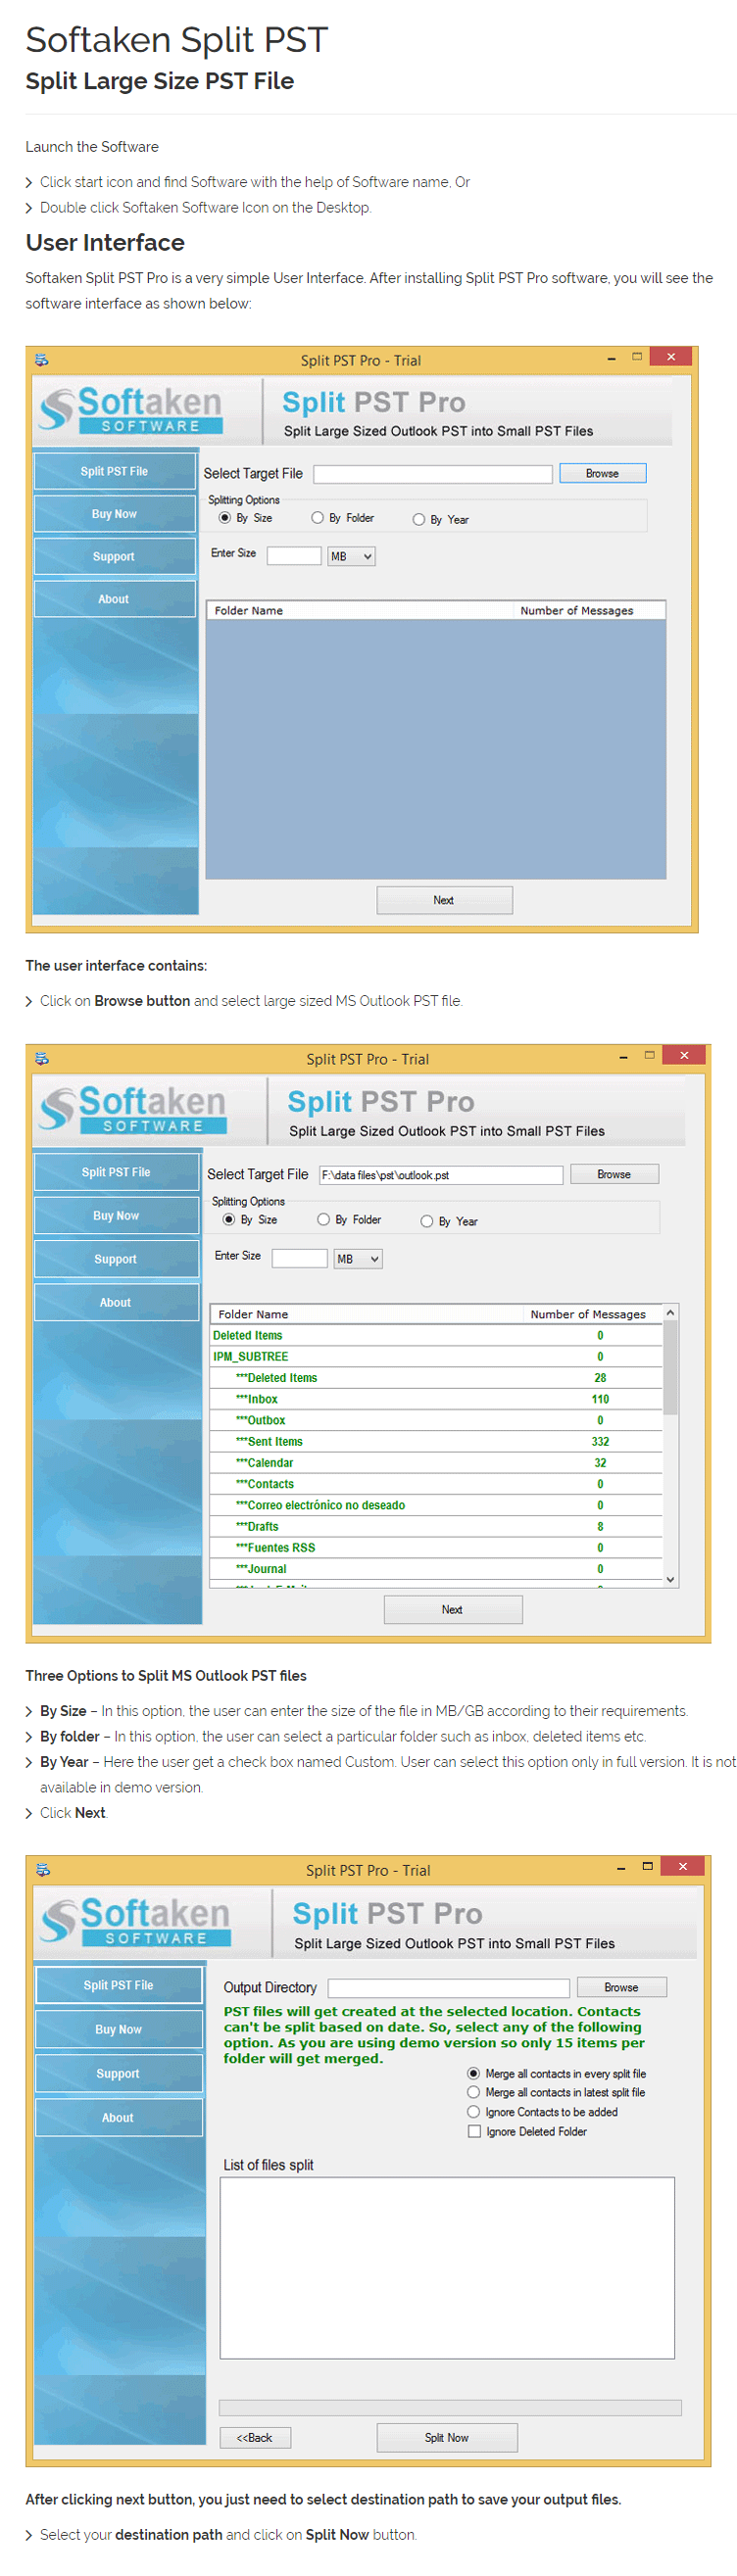Viewport: 737px width, 2576px height.
Task: Click scroll-up arrow of folder list
Action: [x=670, y=1312]
